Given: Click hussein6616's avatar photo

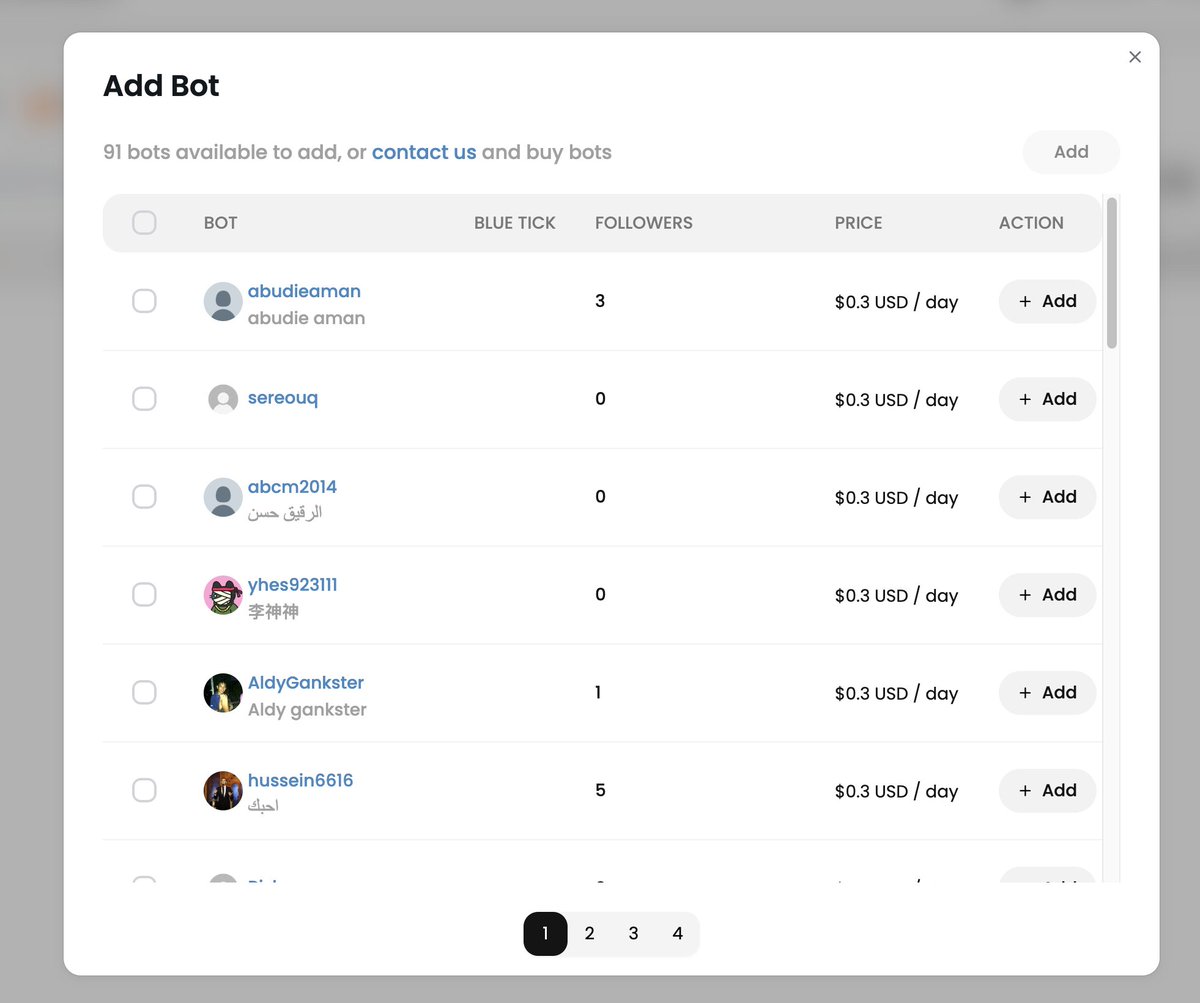Looking at the screenshot, I should (x=222, y=790).
